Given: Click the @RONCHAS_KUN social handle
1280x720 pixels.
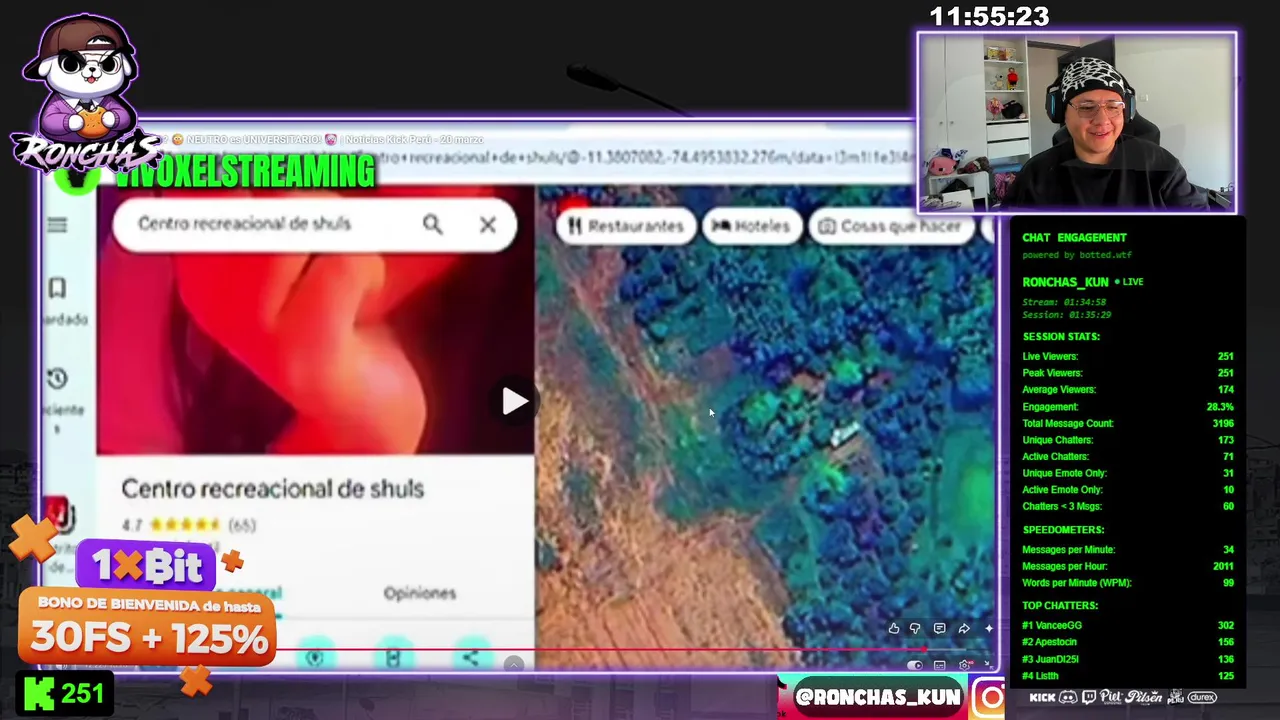Looking at the screenshot, I should tap(877, 697).
